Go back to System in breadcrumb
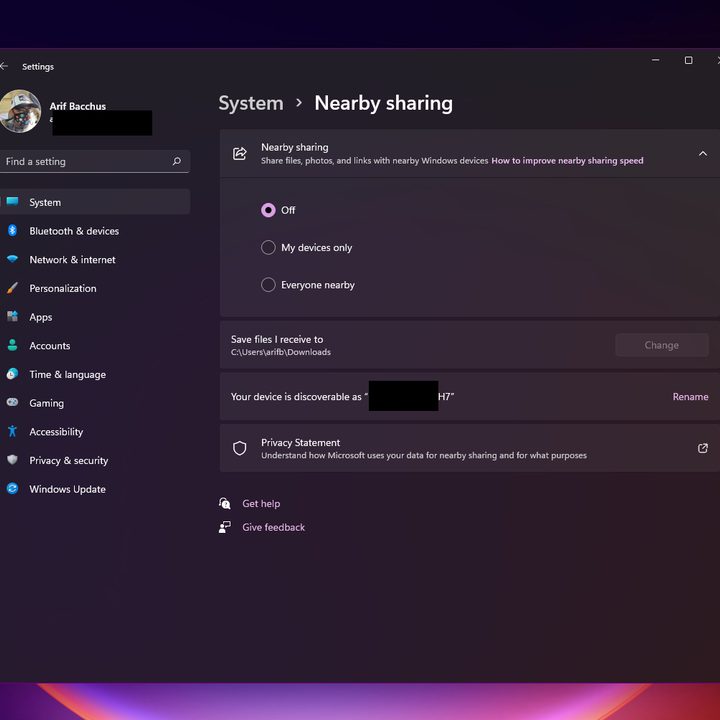 (251, 103)
